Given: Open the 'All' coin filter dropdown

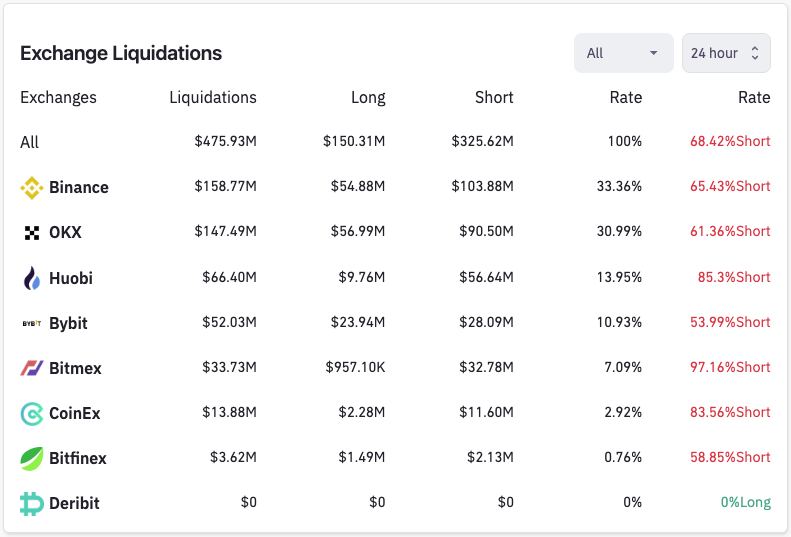Looking at the screenshot, I should click(x=623, y=53).
